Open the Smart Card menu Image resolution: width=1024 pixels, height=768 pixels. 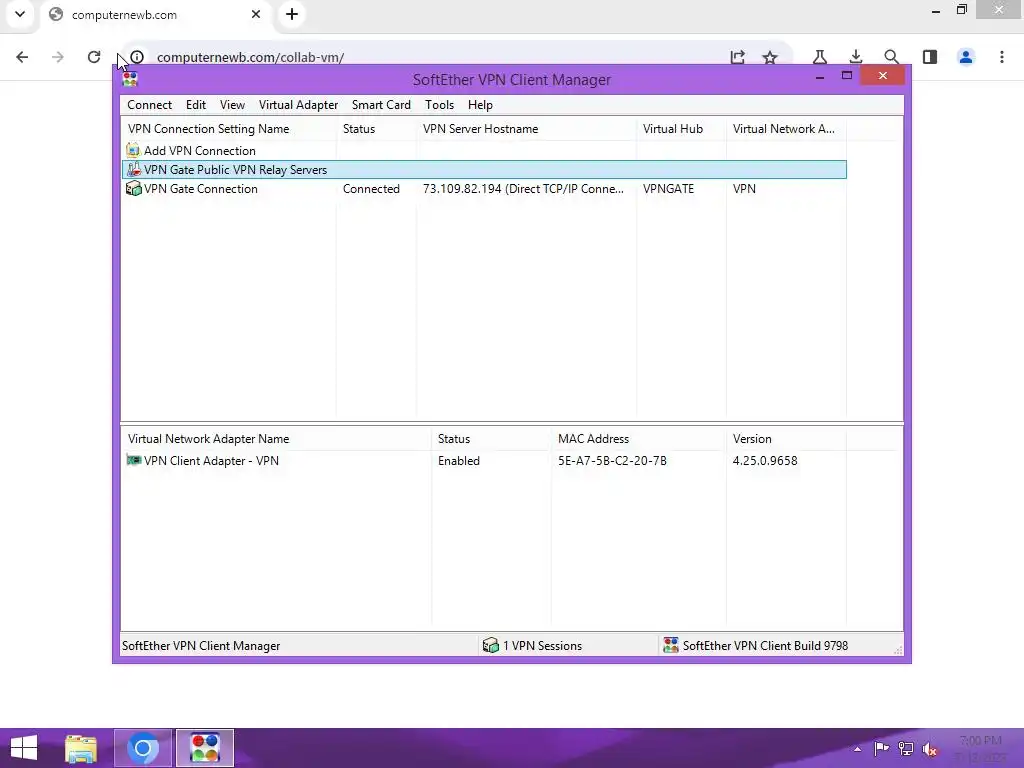[381, 105]
